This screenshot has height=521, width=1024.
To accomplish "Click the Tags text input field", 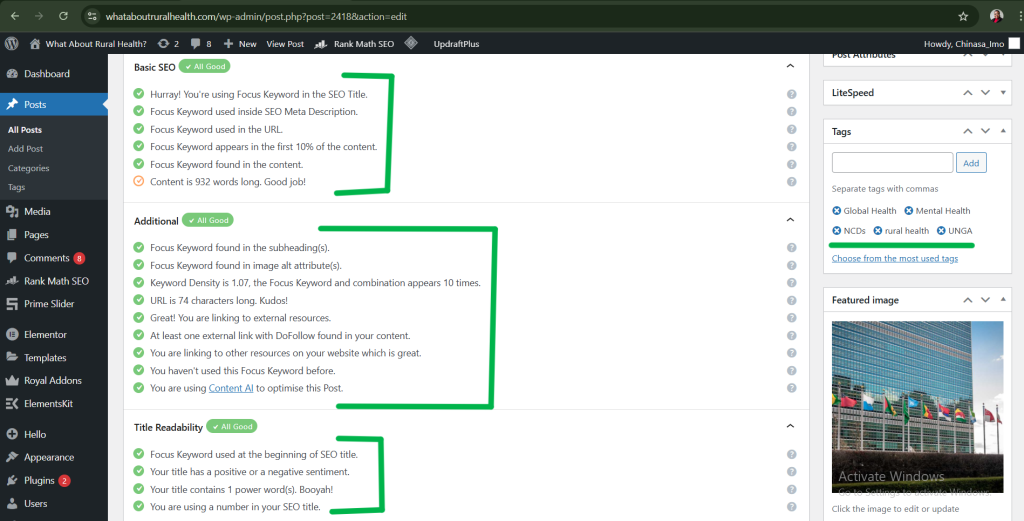I will 892,163.
